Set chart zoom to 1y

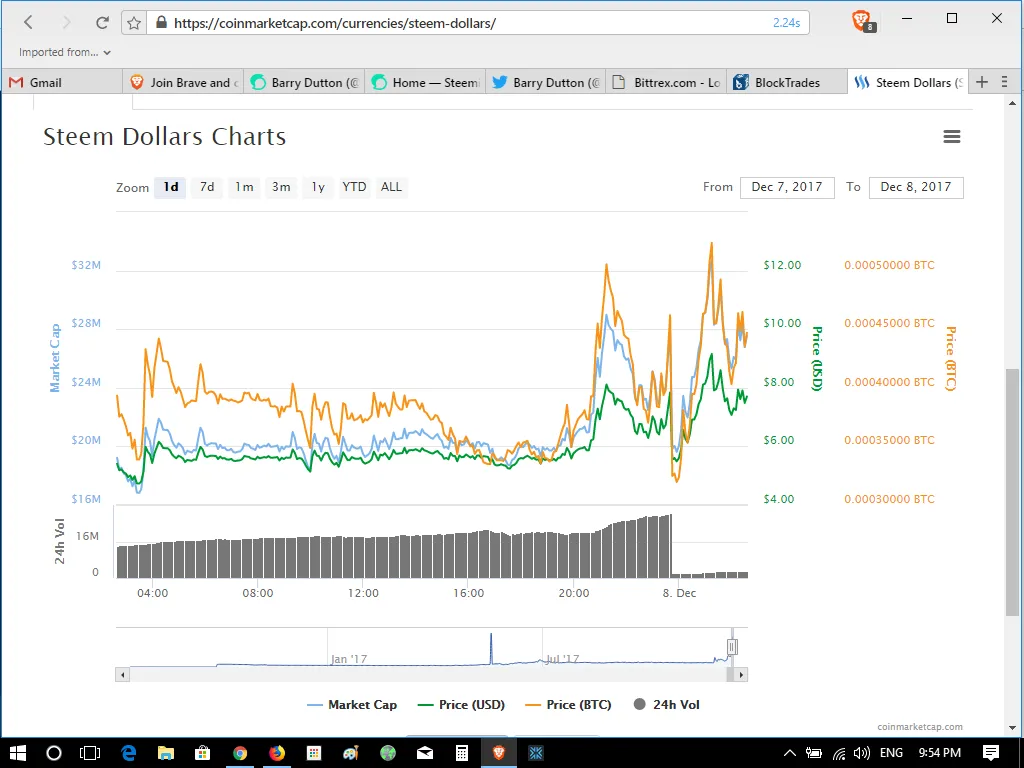click(318, 187)
